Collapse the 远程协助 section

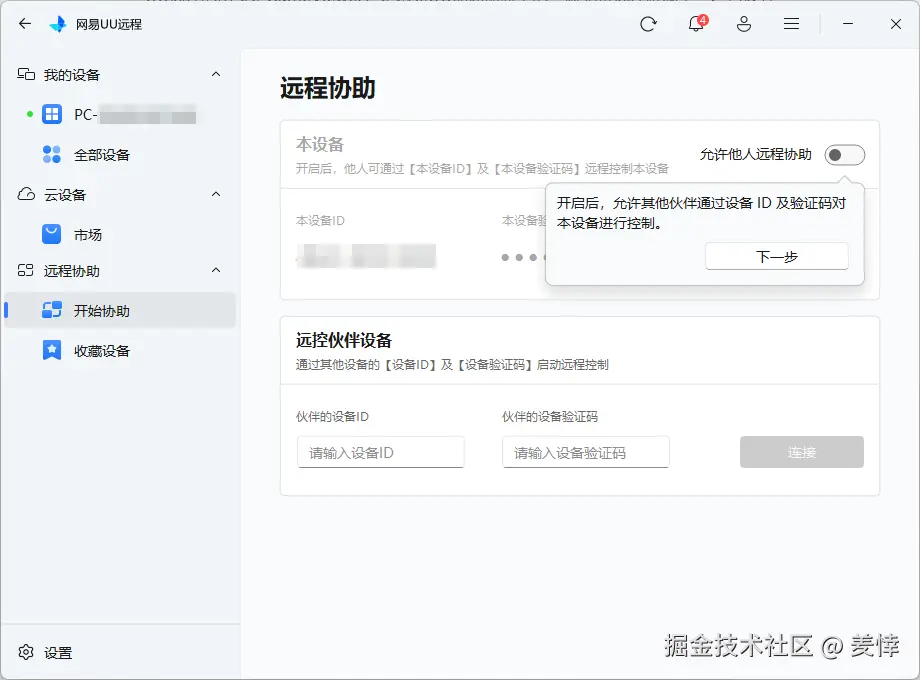pyautogui.click(x=215, y=270)
